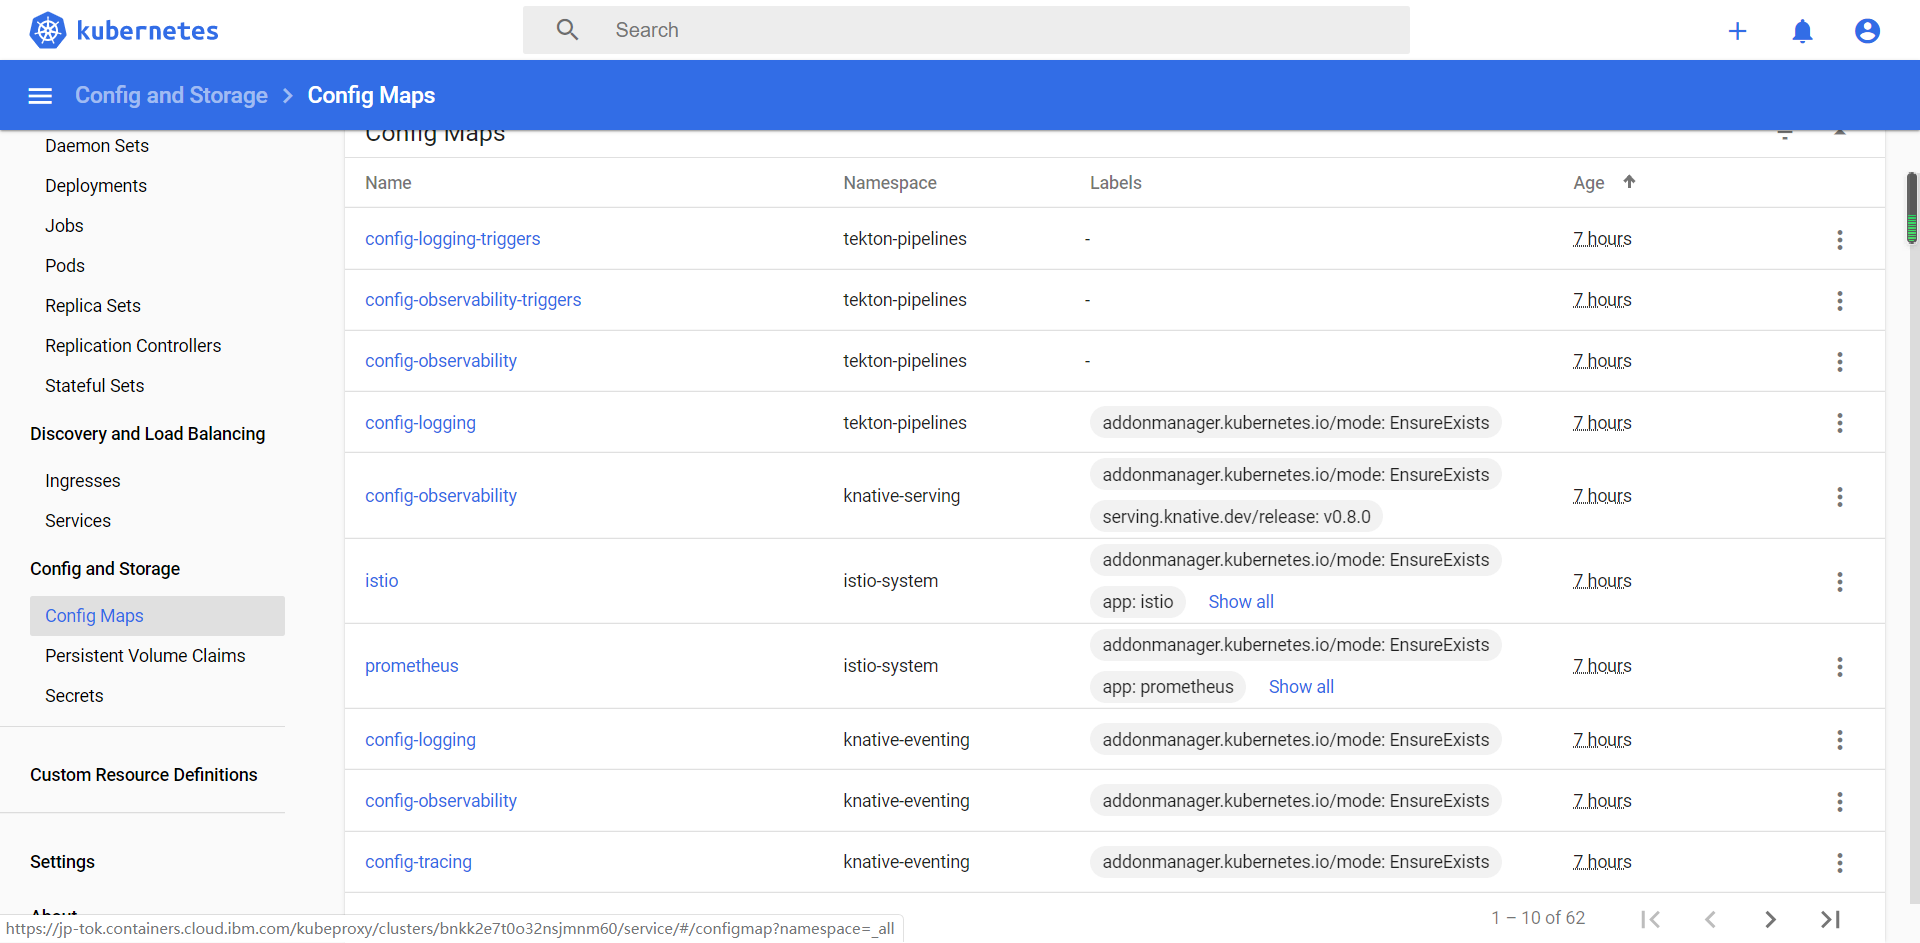Open Ingresses in sidebar
This screenshot has width=1920, height=943.
[83, 481]
